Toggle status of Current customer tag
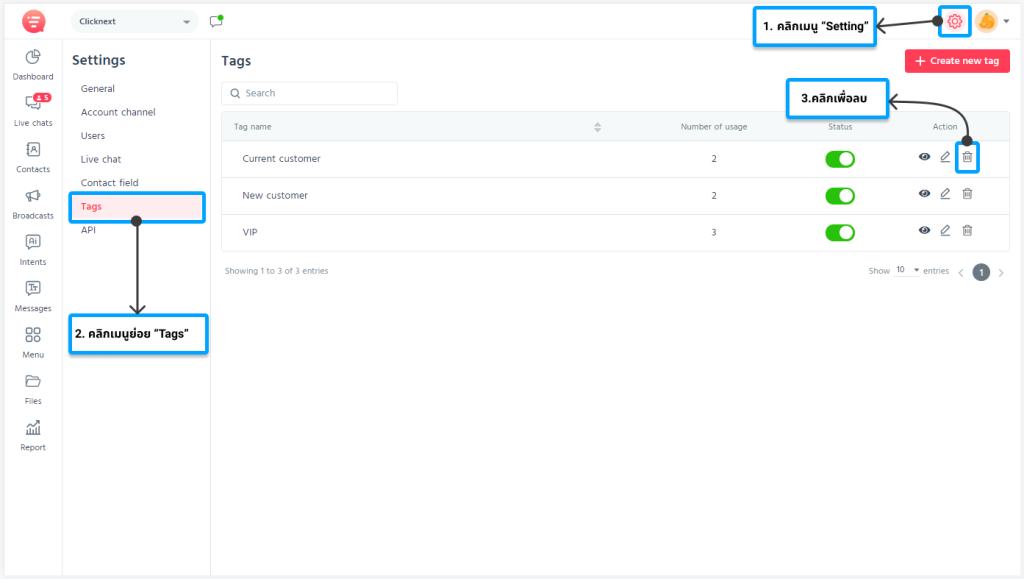Viewport: 1024px width, 579px height. pyautogui.click(x=840, y=159)
